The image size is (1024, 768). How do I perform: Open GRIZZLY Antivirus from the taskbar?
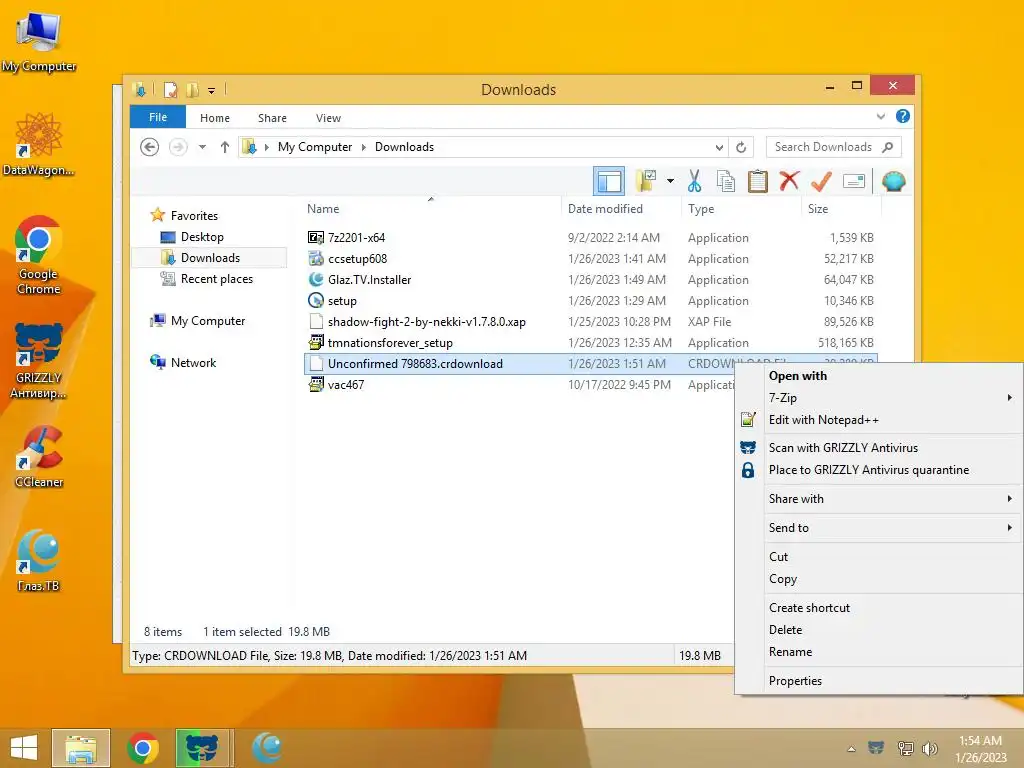tap(202, 748)
